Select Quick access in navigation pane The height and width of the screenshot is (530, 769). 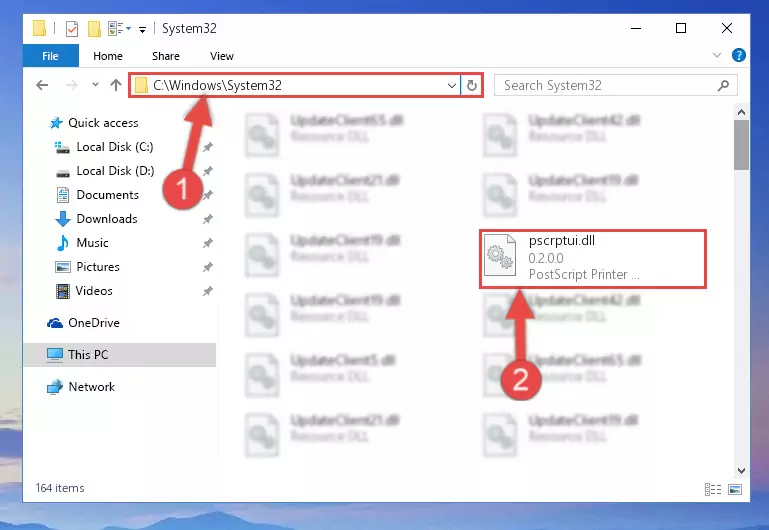click(103, 123)
